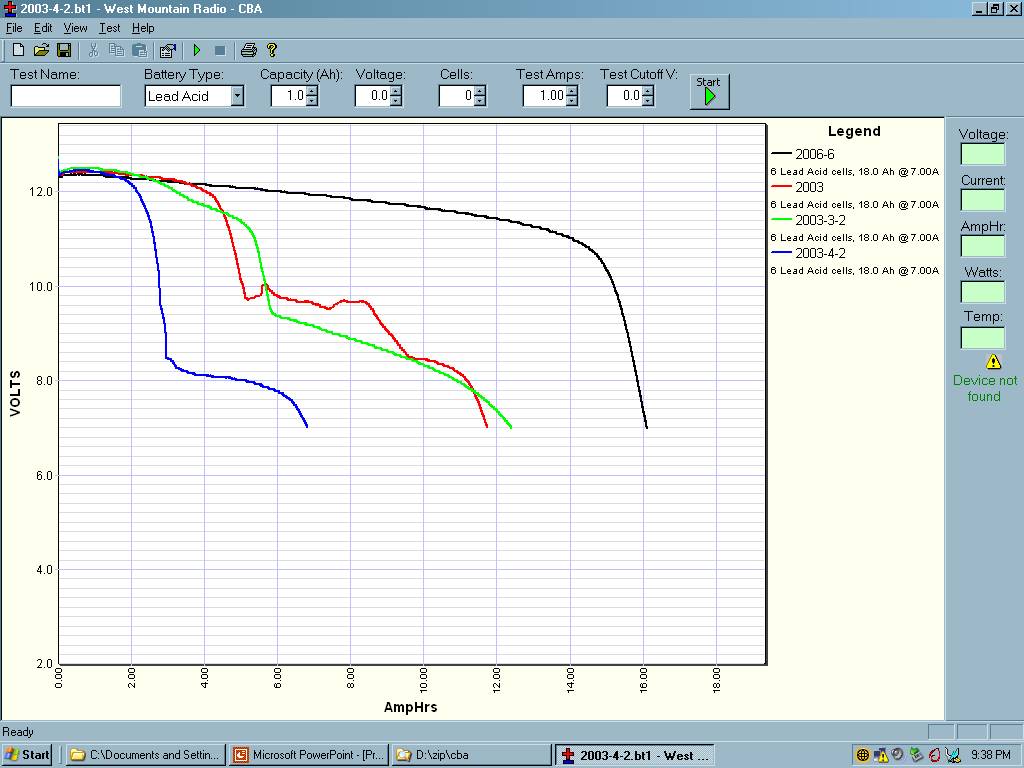Decrease the Cells spinner value
The image size is (1024, 768).
[480, 101]
